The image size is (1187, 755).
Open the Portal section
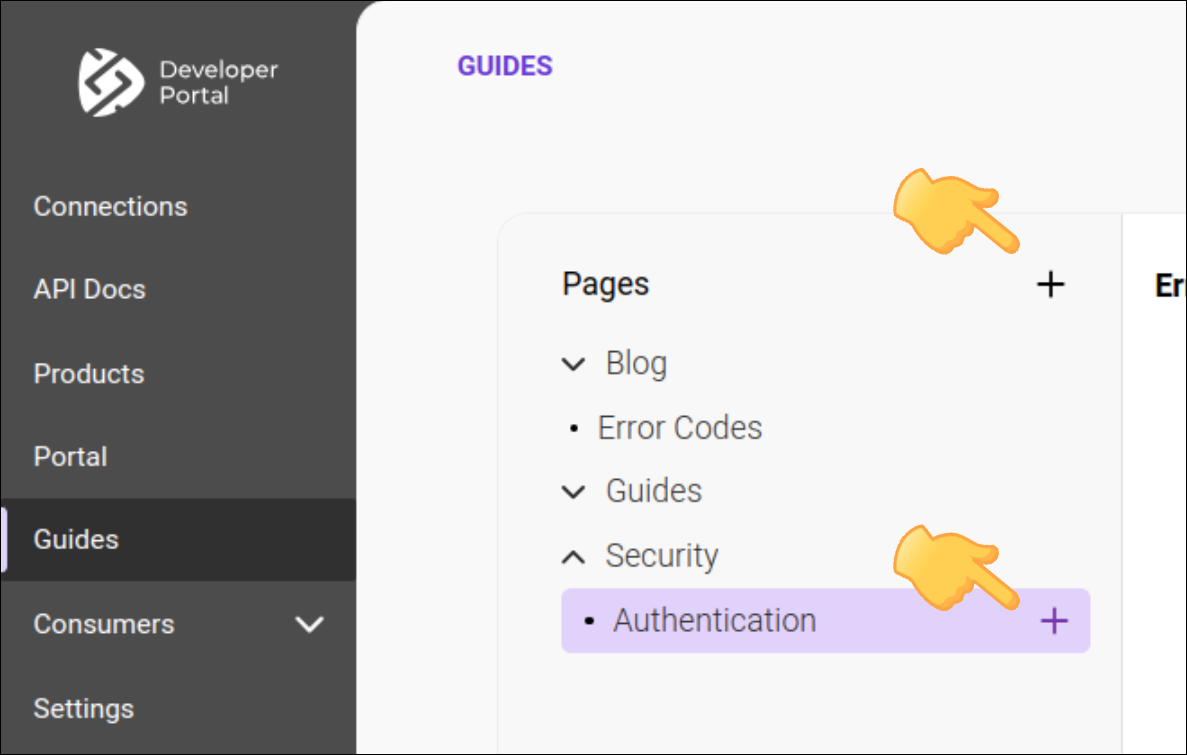tap(70, 457)
